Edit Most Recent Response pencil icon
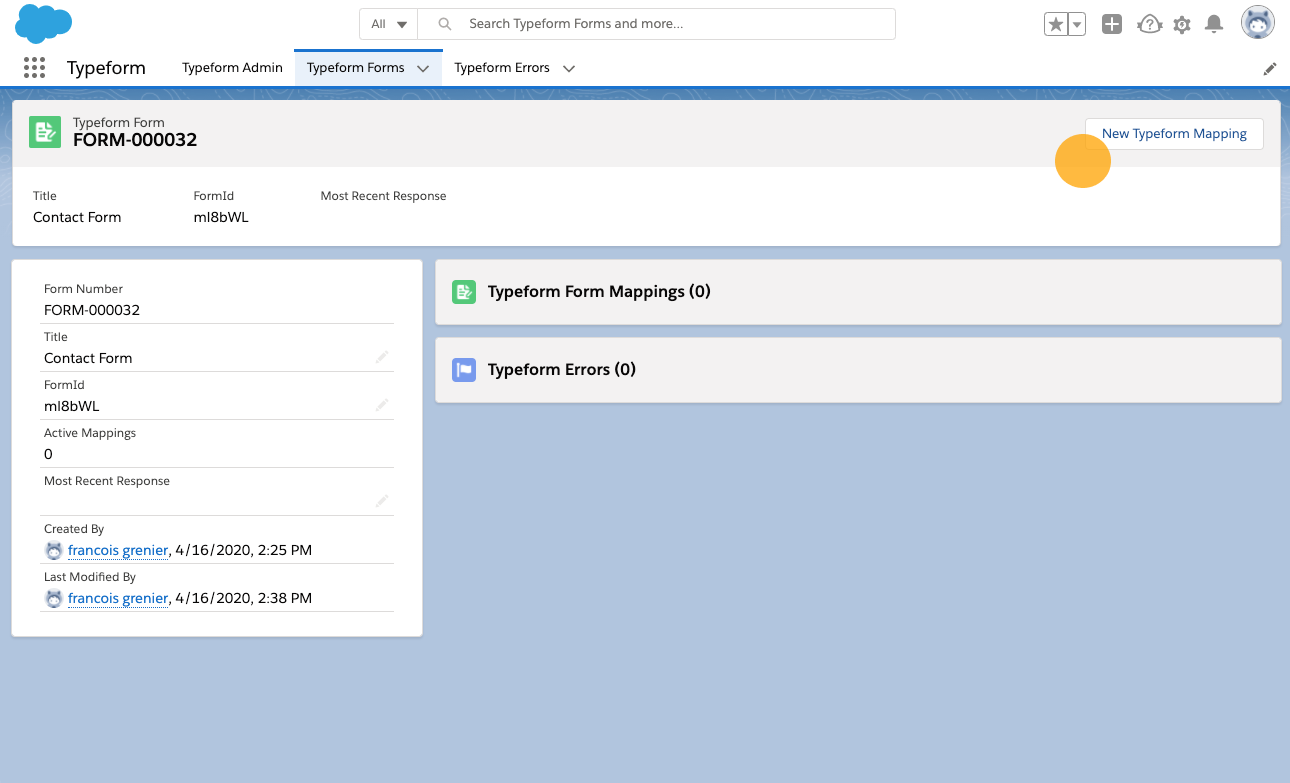 [x=382, y=501]
